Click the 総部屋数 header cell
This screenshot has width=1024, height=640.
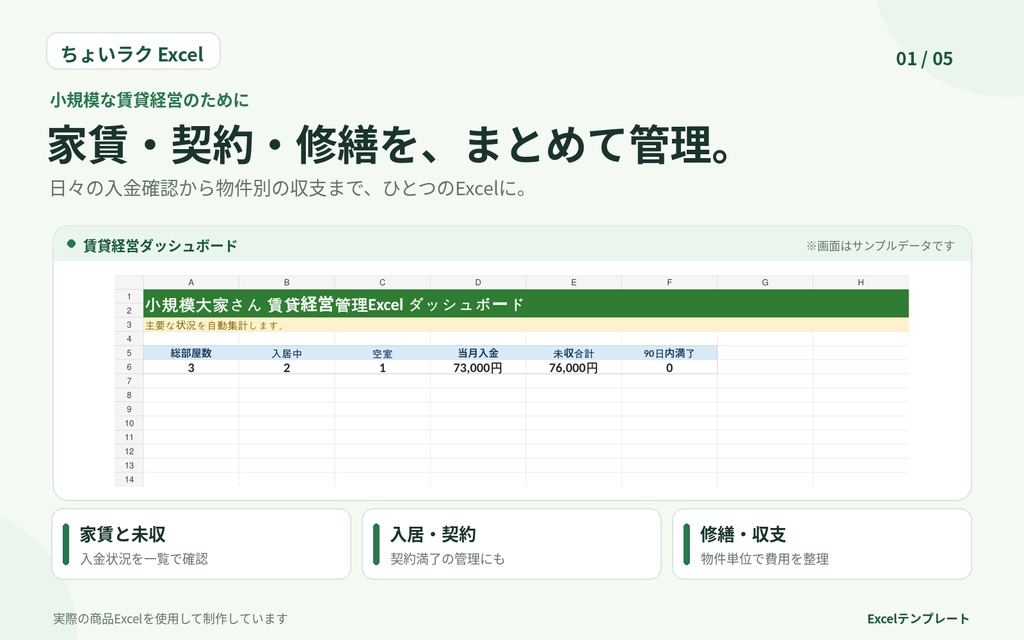click(191, 353)
